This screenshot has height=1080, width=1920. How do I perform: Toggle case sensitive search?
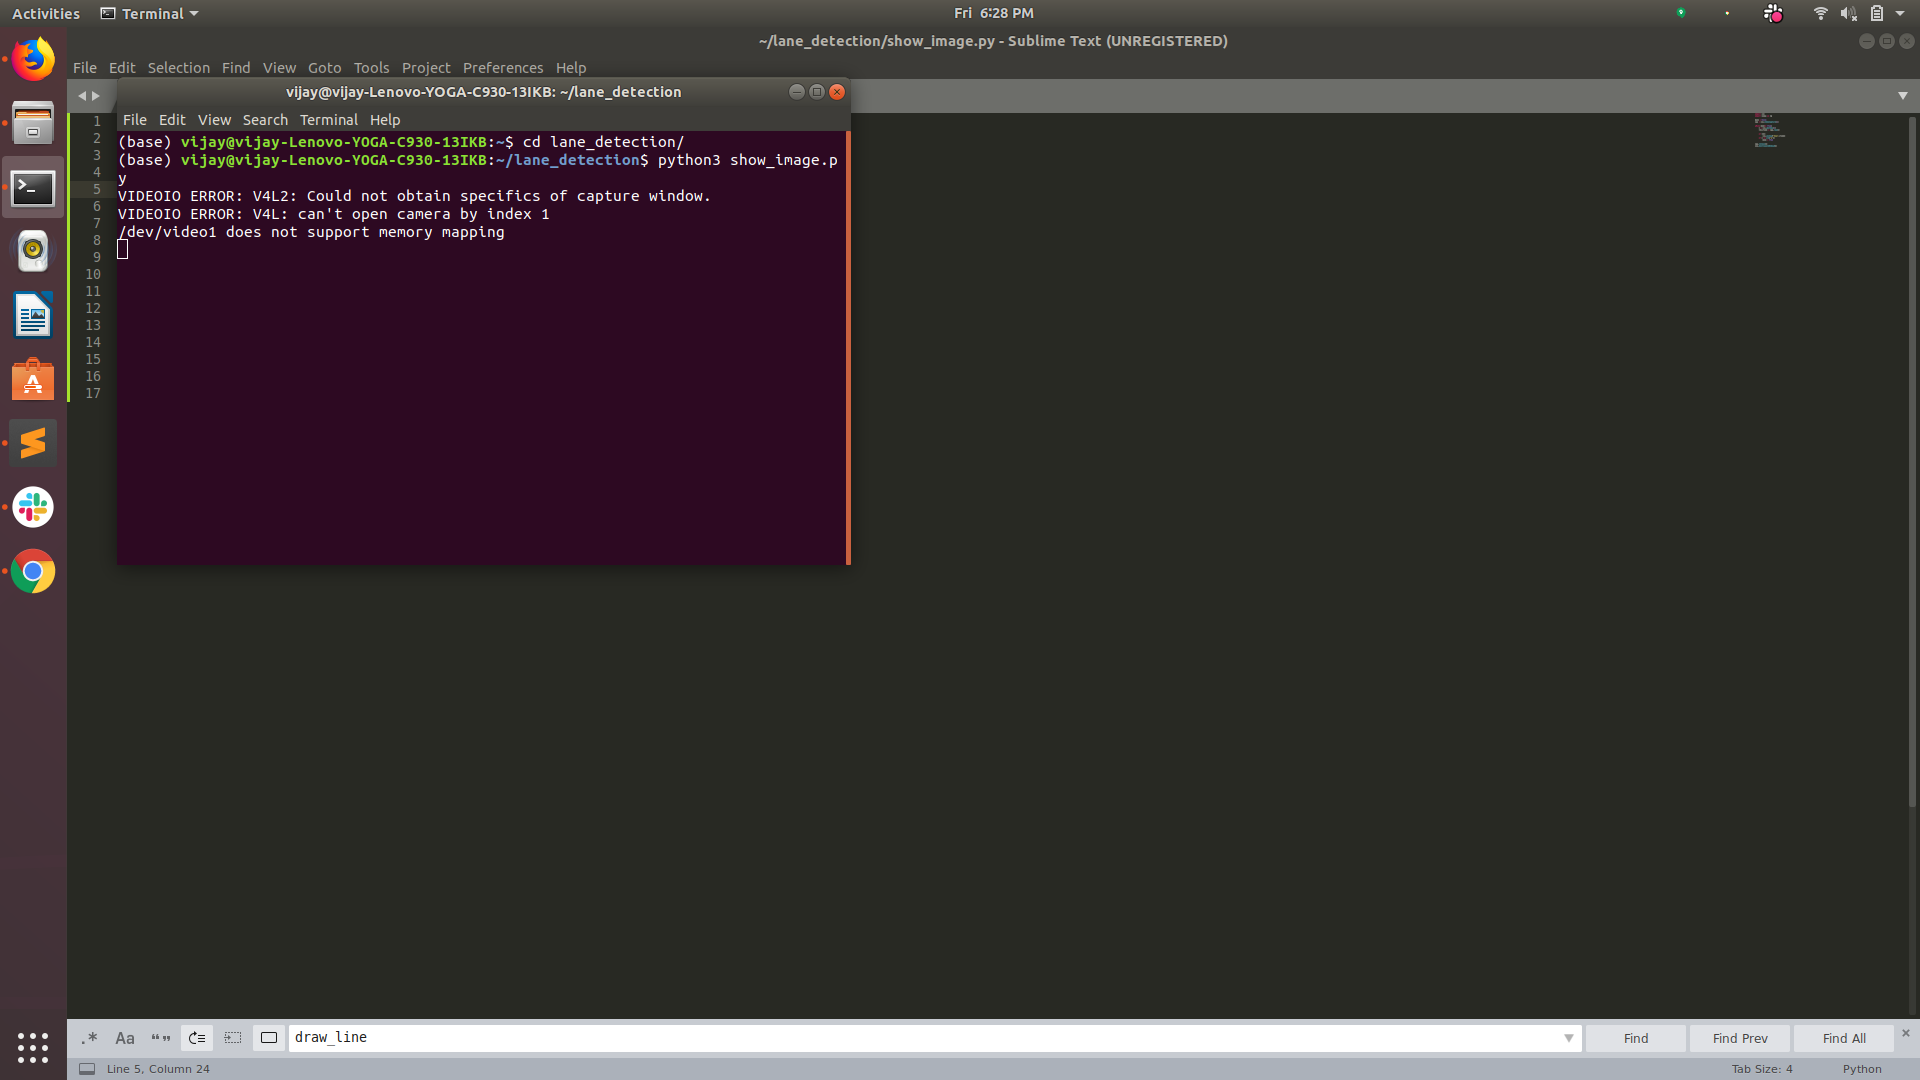[125, 1038]
